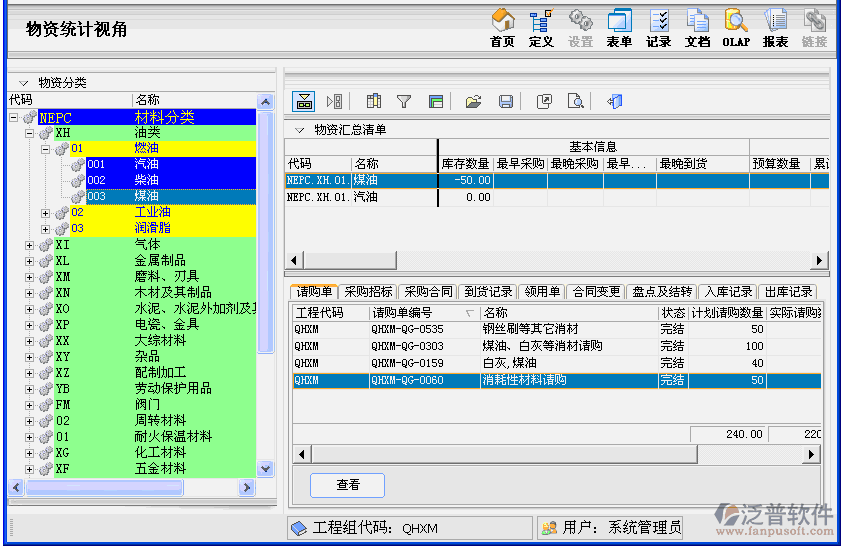Click the filter funnel toolbar icon
The image size is (844, 547).
click(404, 101)
